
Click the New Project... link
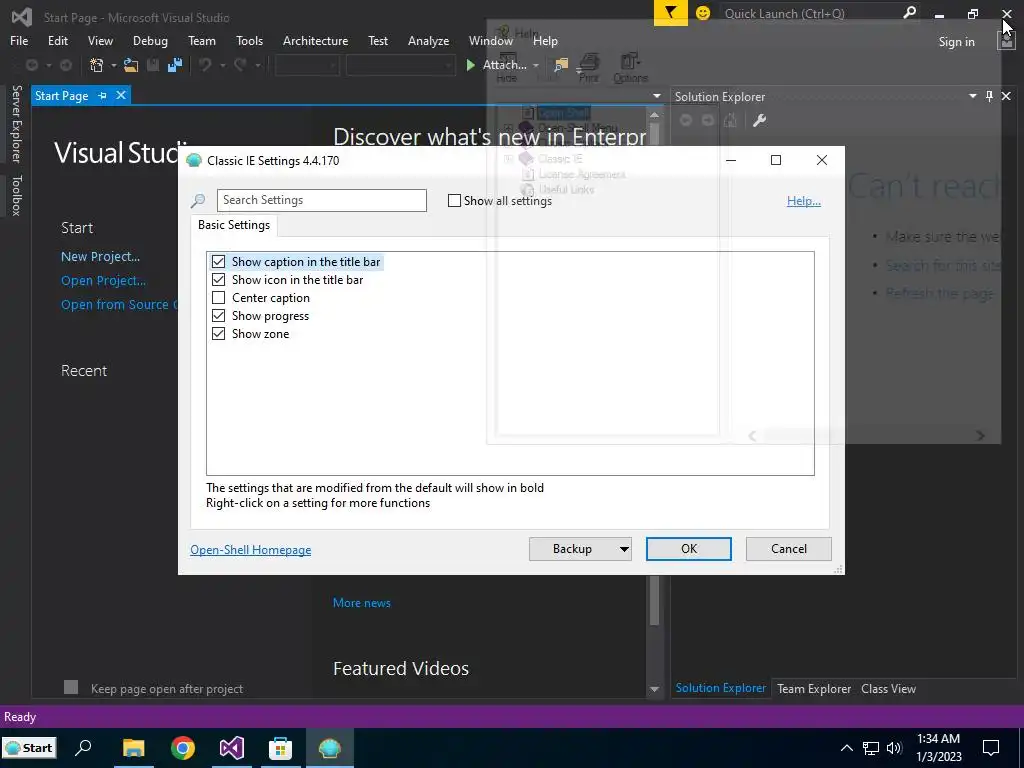(x=101, y=257)
